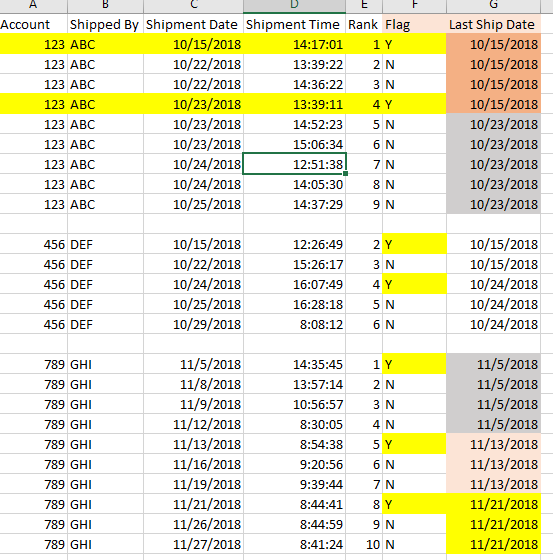This screenshot has height=560, width=553.
Task: Select shipment time 14:37:29
Action: coord(294,204)
